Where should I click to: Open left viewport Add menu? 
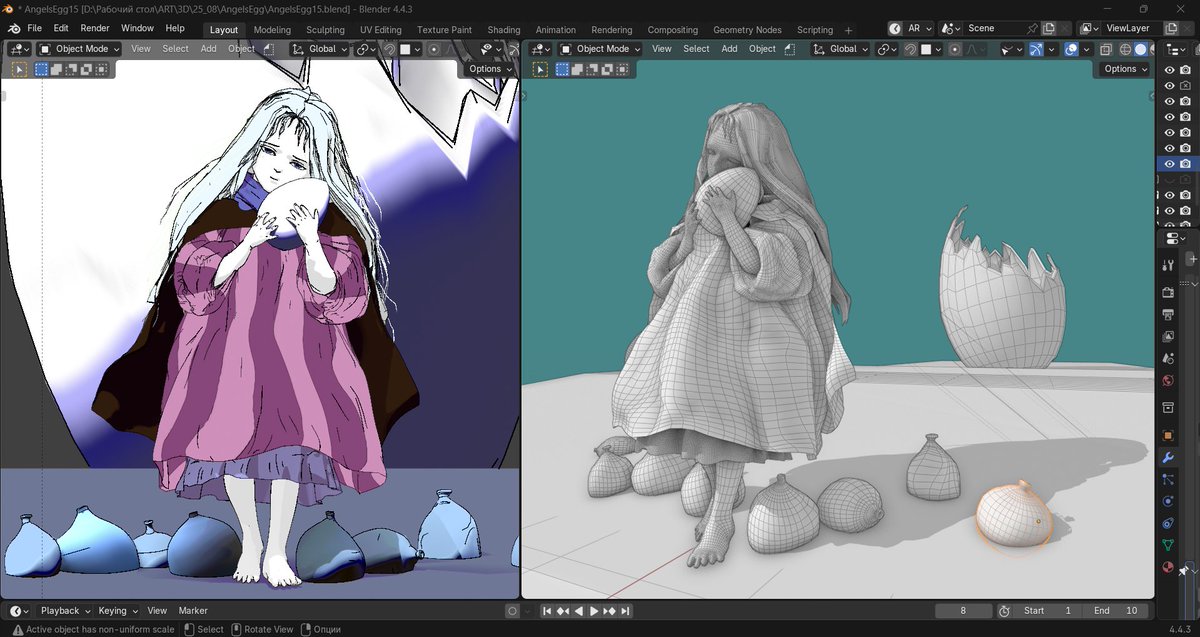coord(209,48)
